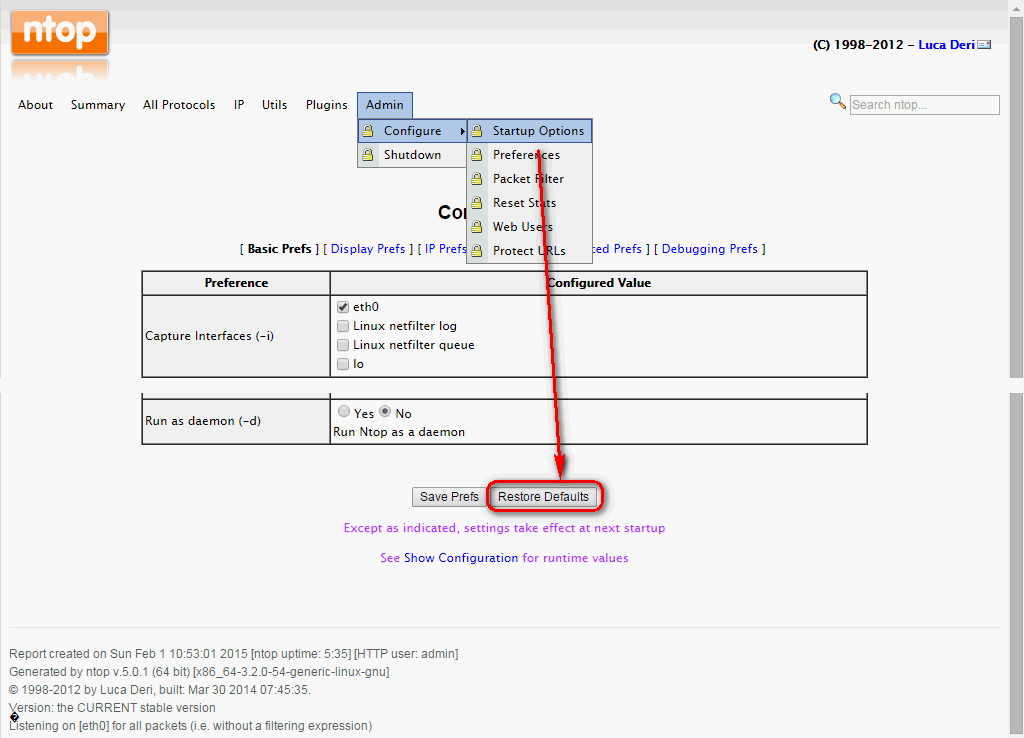
Task: Enable Linux netfilter log interface
Action: [x=343, y=326]
